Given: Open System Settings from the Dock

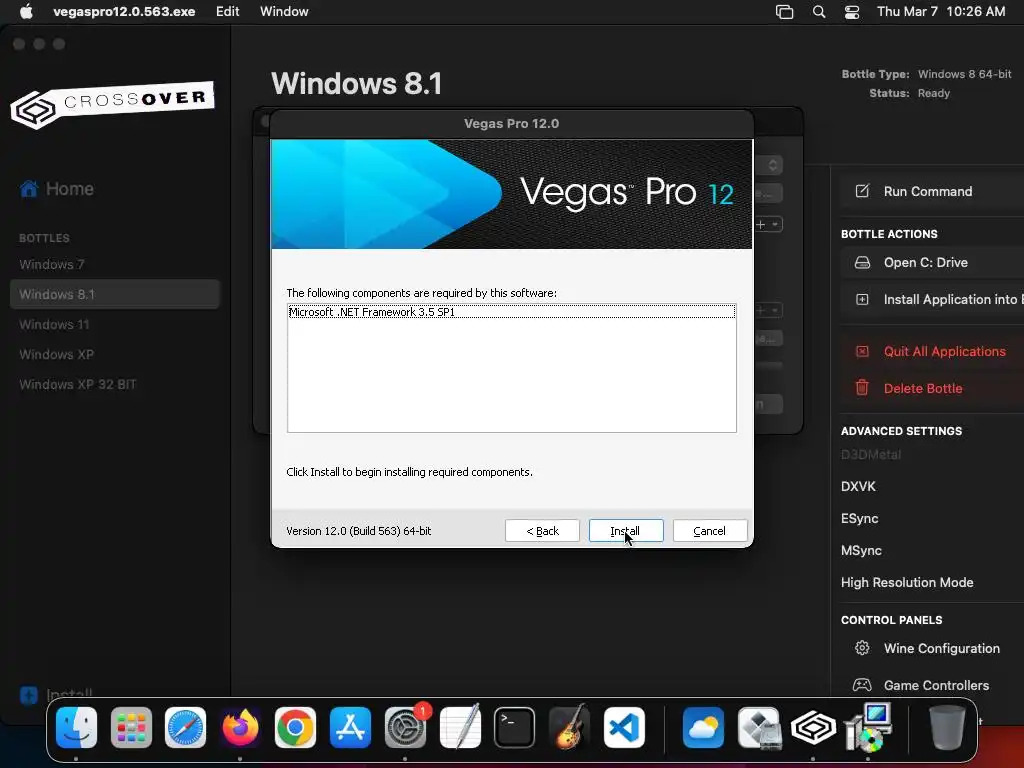Looking at the screenshot, I should pos(405,728).
